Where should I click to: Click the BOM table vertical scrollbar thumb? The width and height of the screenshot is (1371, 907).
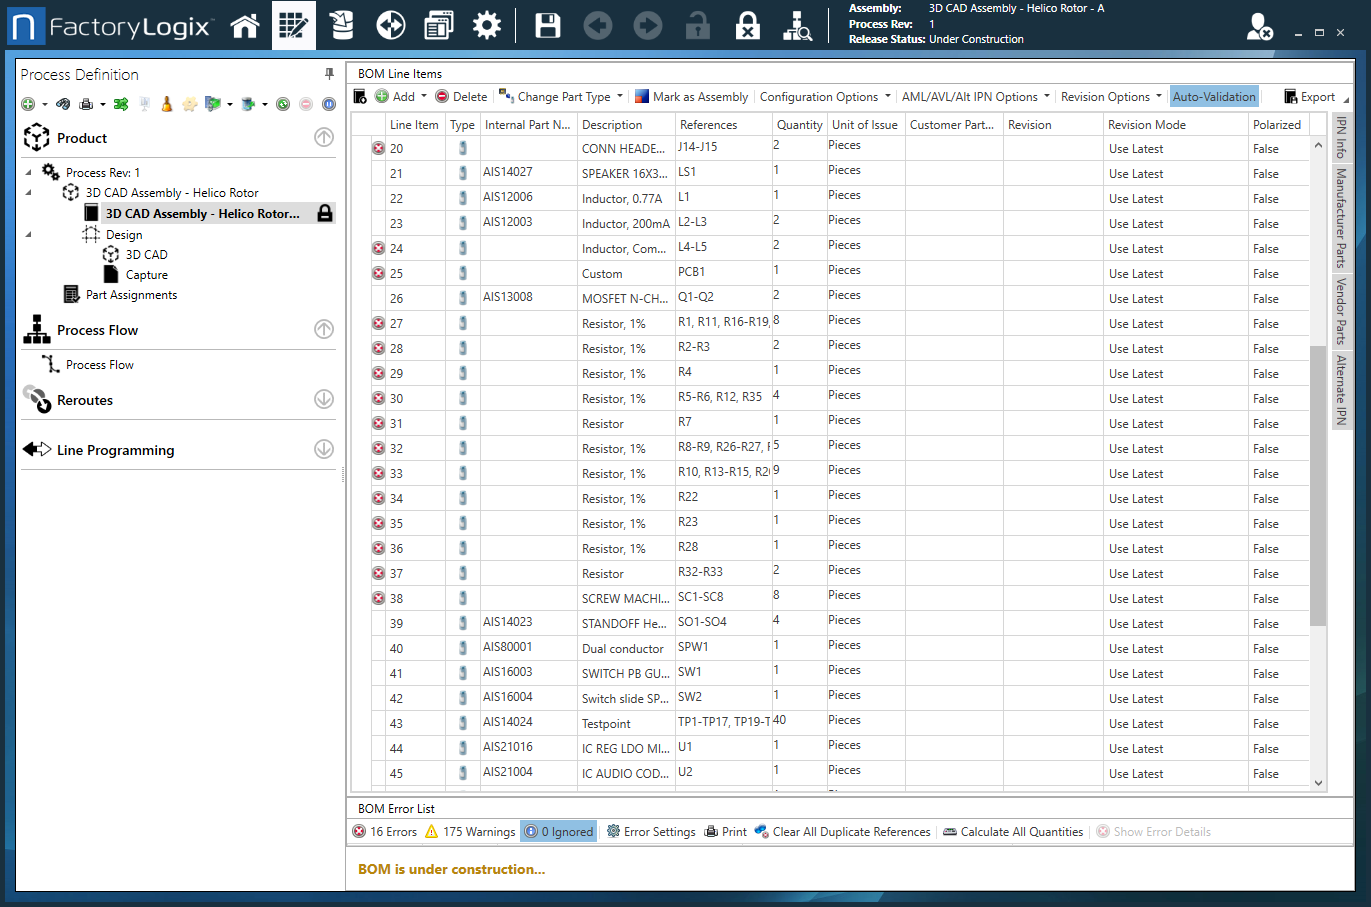[1318, 485]
